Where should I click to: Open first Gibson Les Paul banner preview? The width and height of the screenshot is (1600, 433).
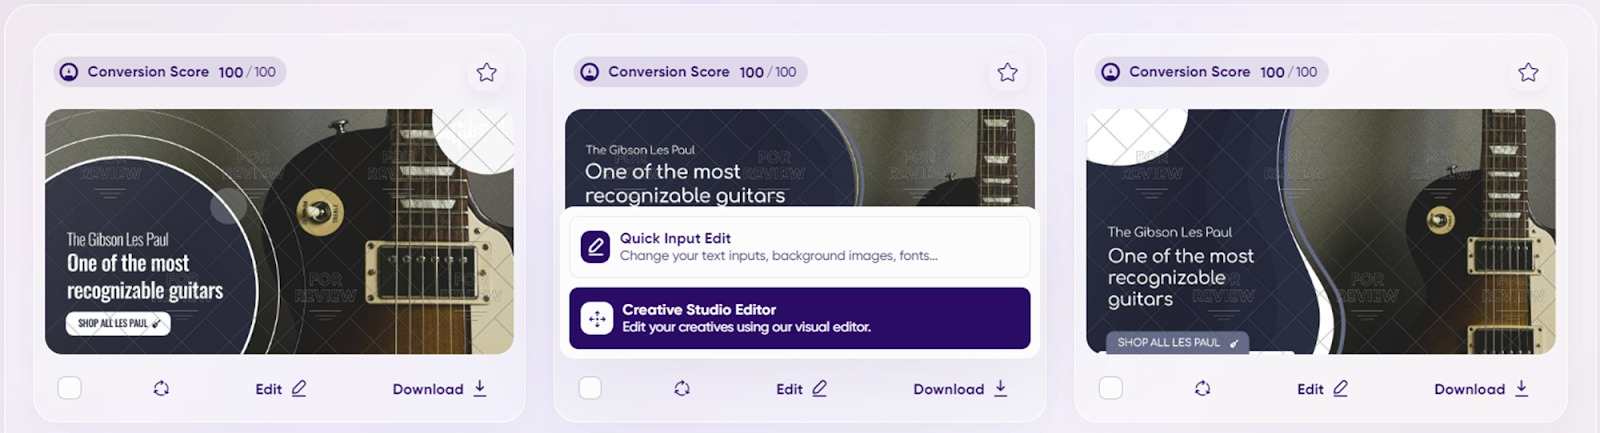(279, 231)
